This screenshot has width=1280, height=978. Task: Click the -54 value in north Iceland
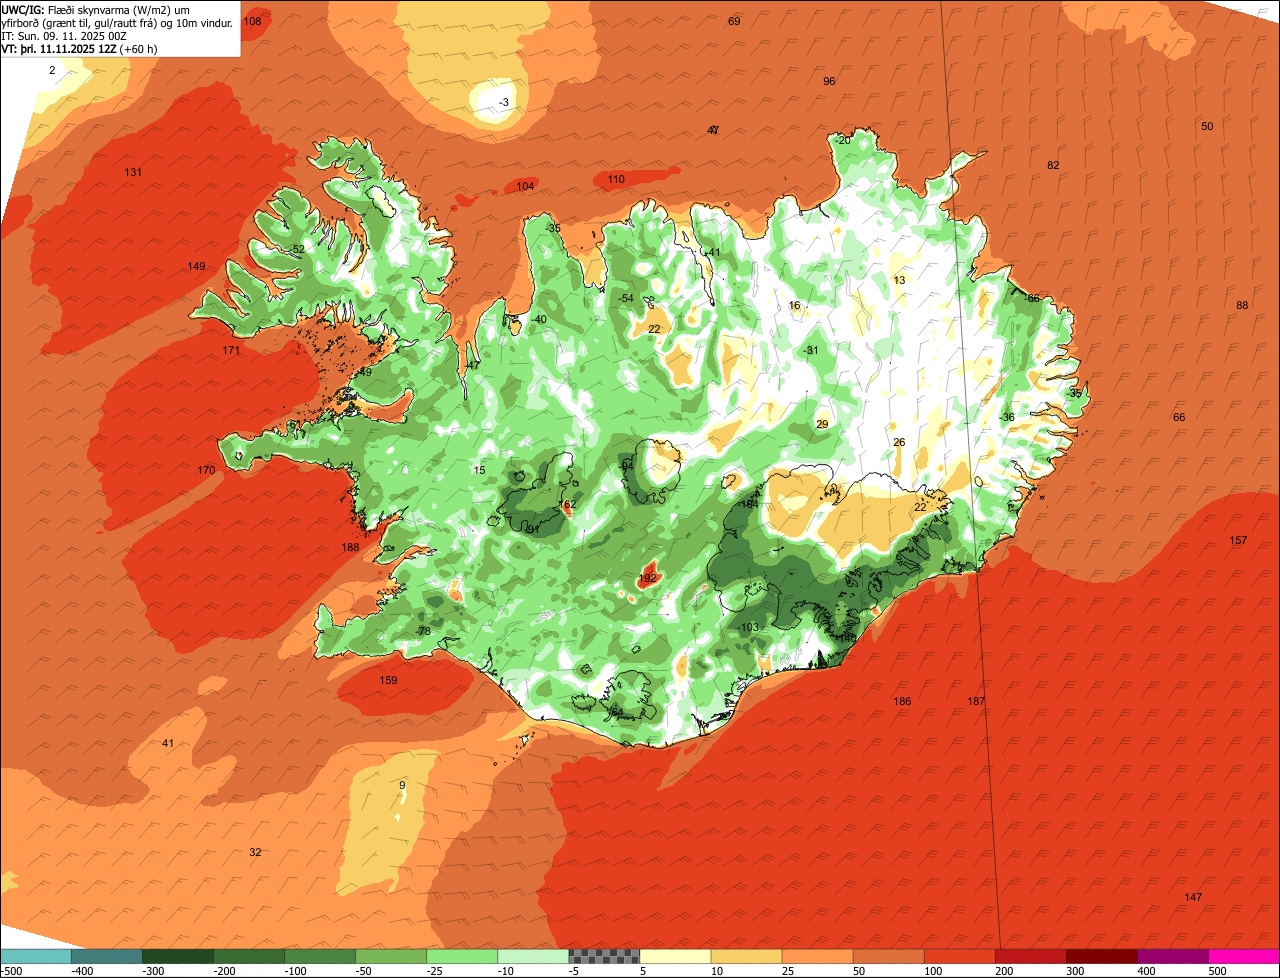pyautogui.click(x=626, y=298)
